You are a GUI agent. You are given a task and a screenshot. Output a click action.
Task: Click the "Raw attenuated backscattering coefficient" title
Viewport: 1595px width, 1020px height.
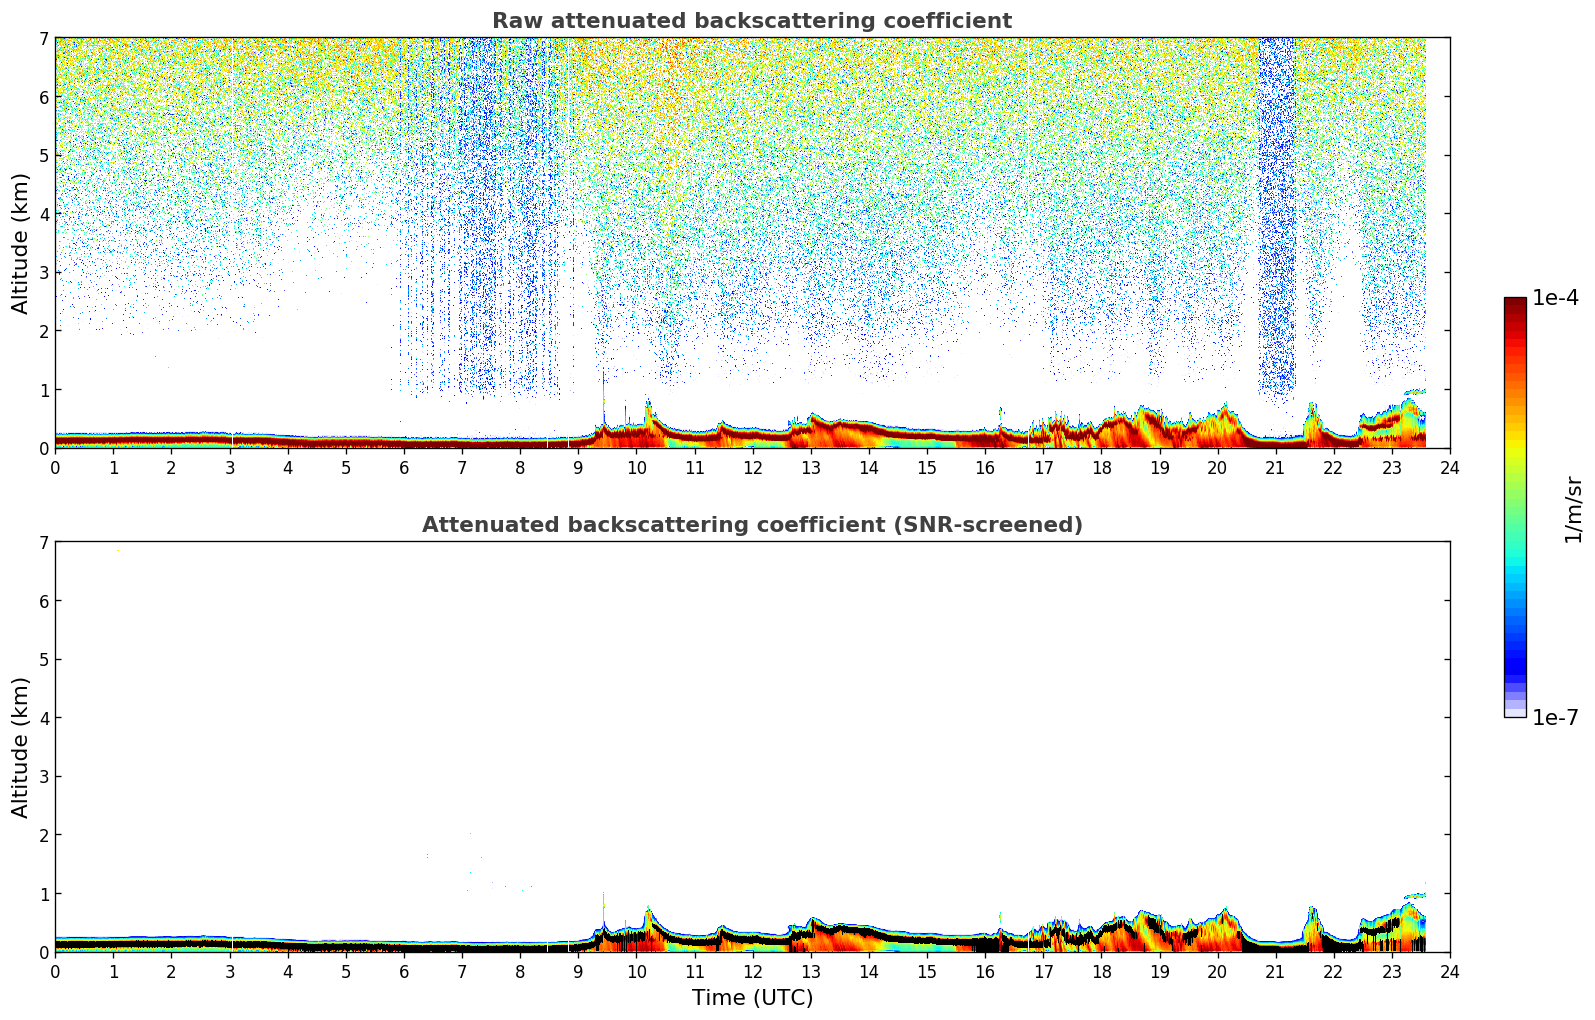751,21
